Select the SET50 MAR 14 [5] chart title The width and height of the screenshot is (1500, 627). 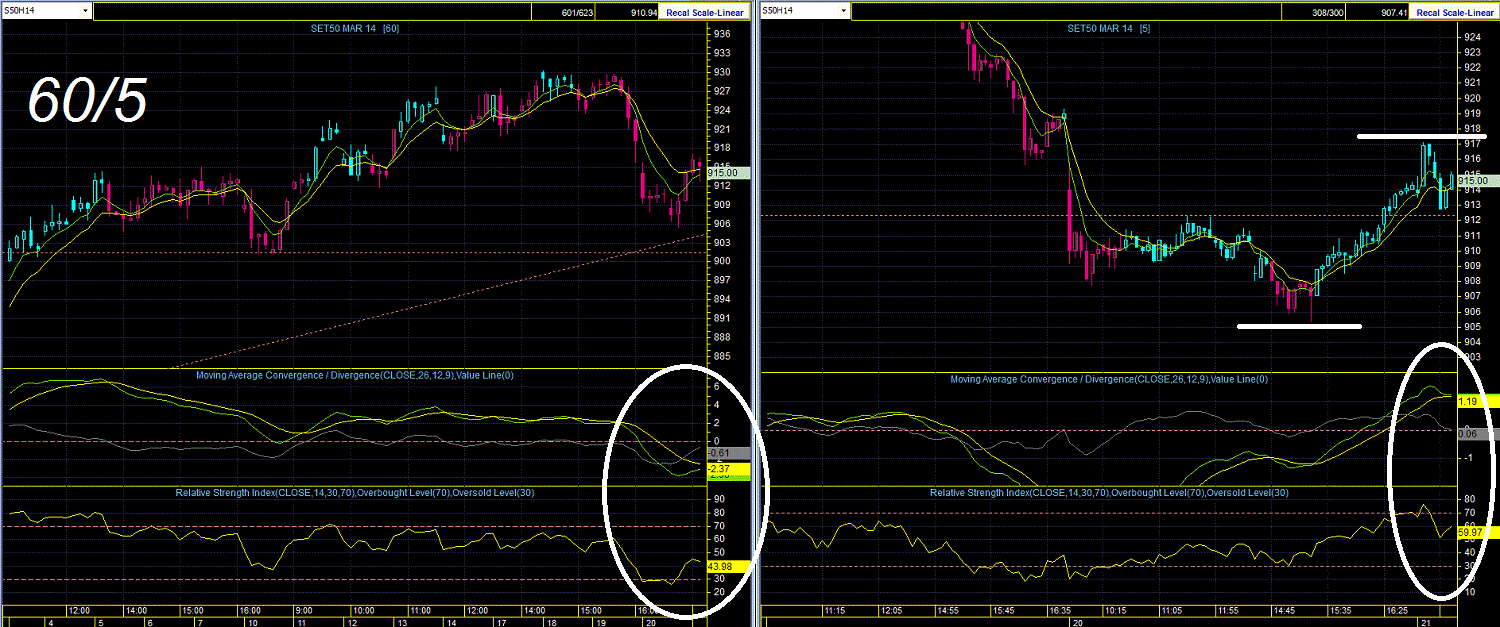(1109, 29)
